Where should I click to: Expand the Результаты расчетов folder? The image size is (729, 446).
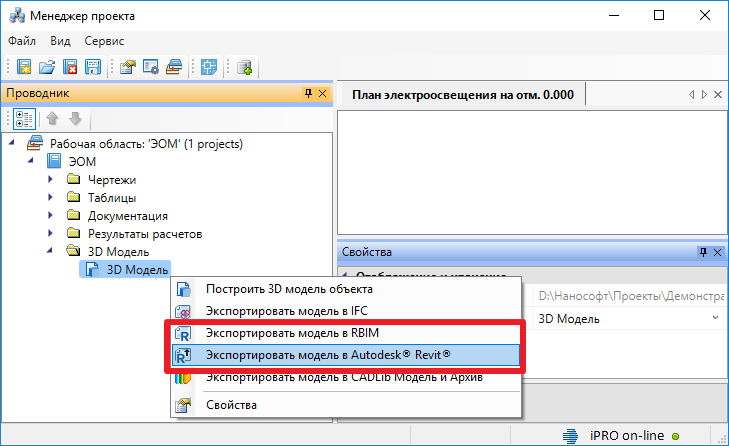point(53,234)
